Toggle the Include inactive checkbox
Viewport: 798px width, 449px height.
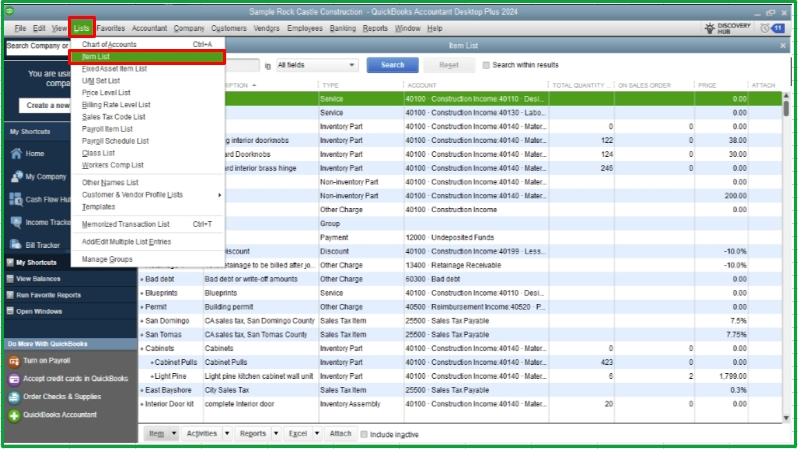coord(362,434)
